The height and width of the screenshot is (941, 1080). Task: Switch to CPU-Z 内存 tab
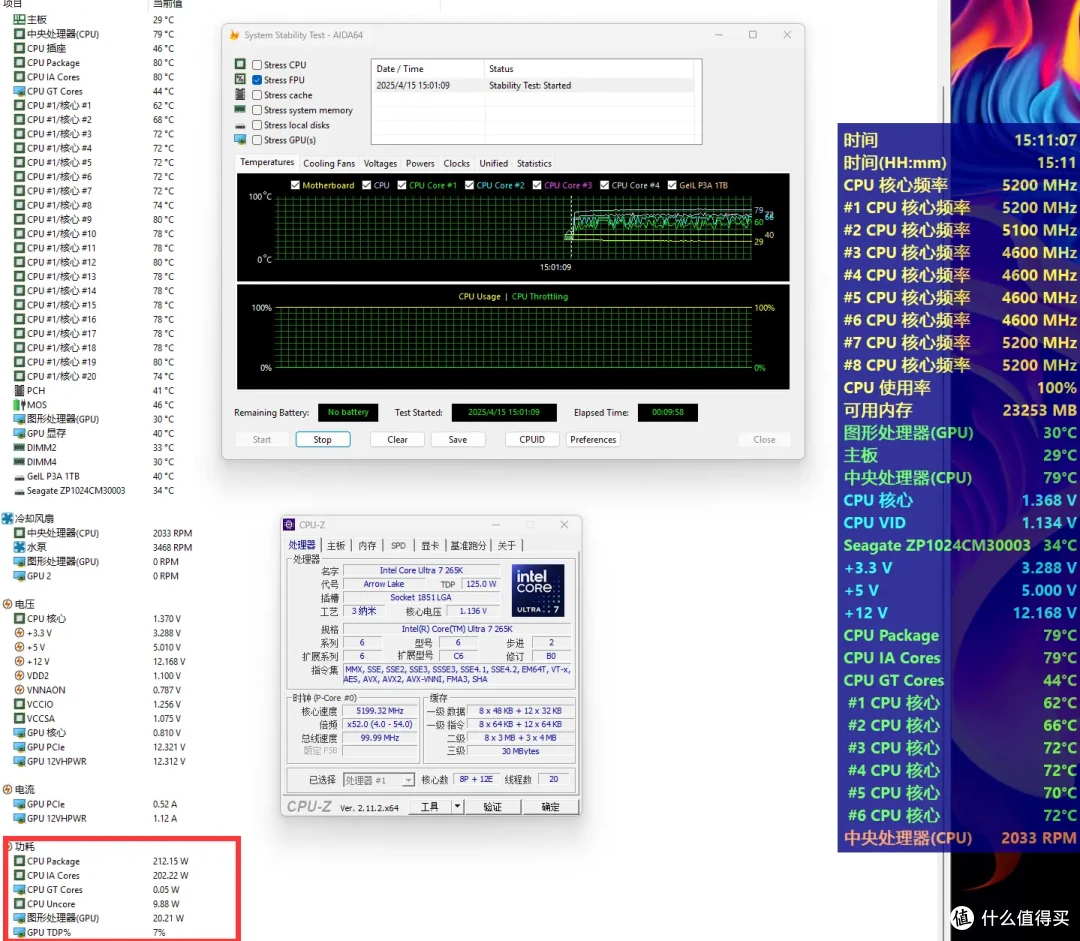click(367, 546)
